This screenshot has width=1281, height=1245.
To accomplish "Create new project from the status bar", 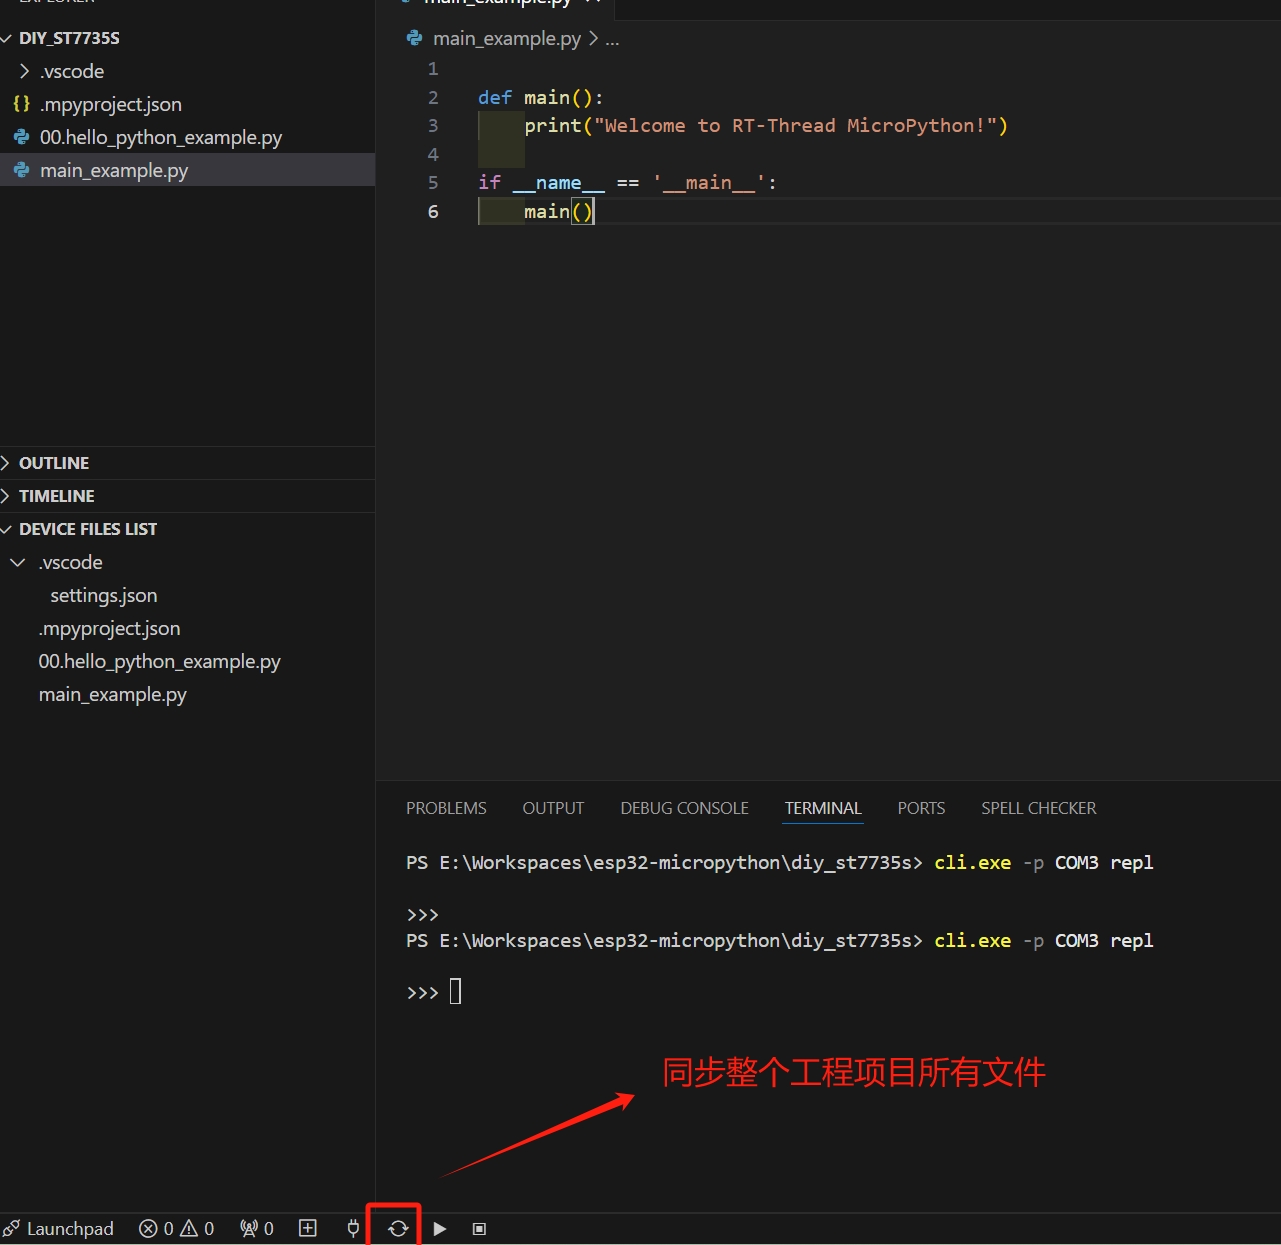I will click(x=308, y=1228).
